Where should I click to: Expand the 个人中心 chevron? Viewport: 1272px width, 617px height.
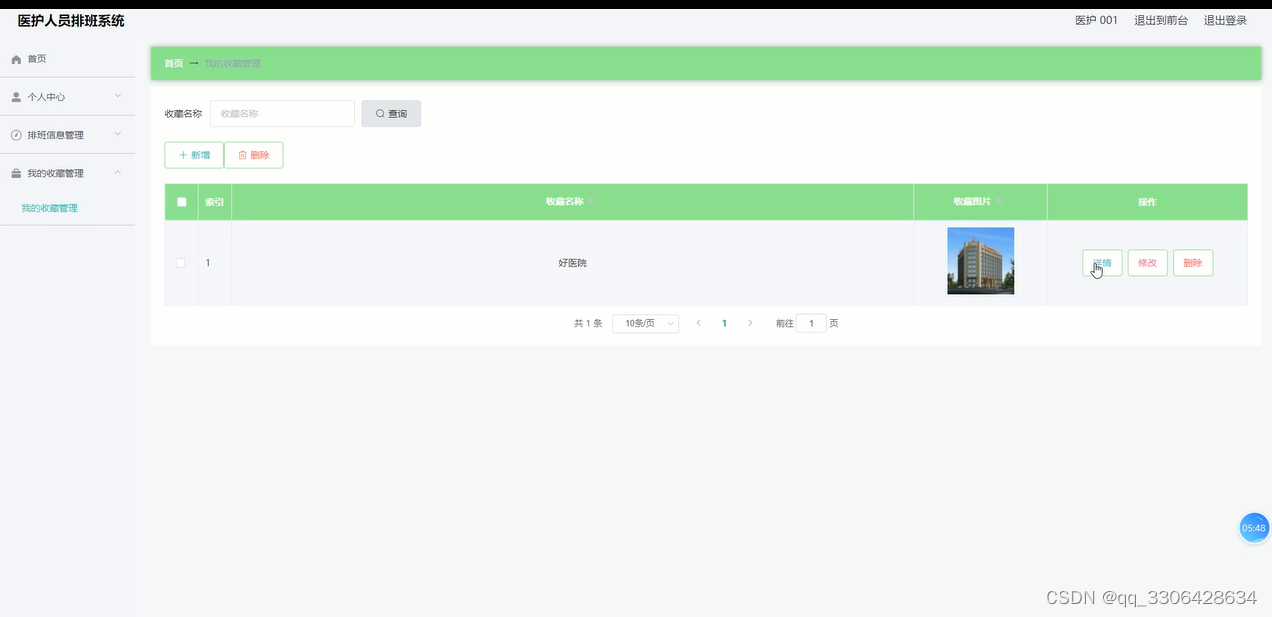pos(118,96)
